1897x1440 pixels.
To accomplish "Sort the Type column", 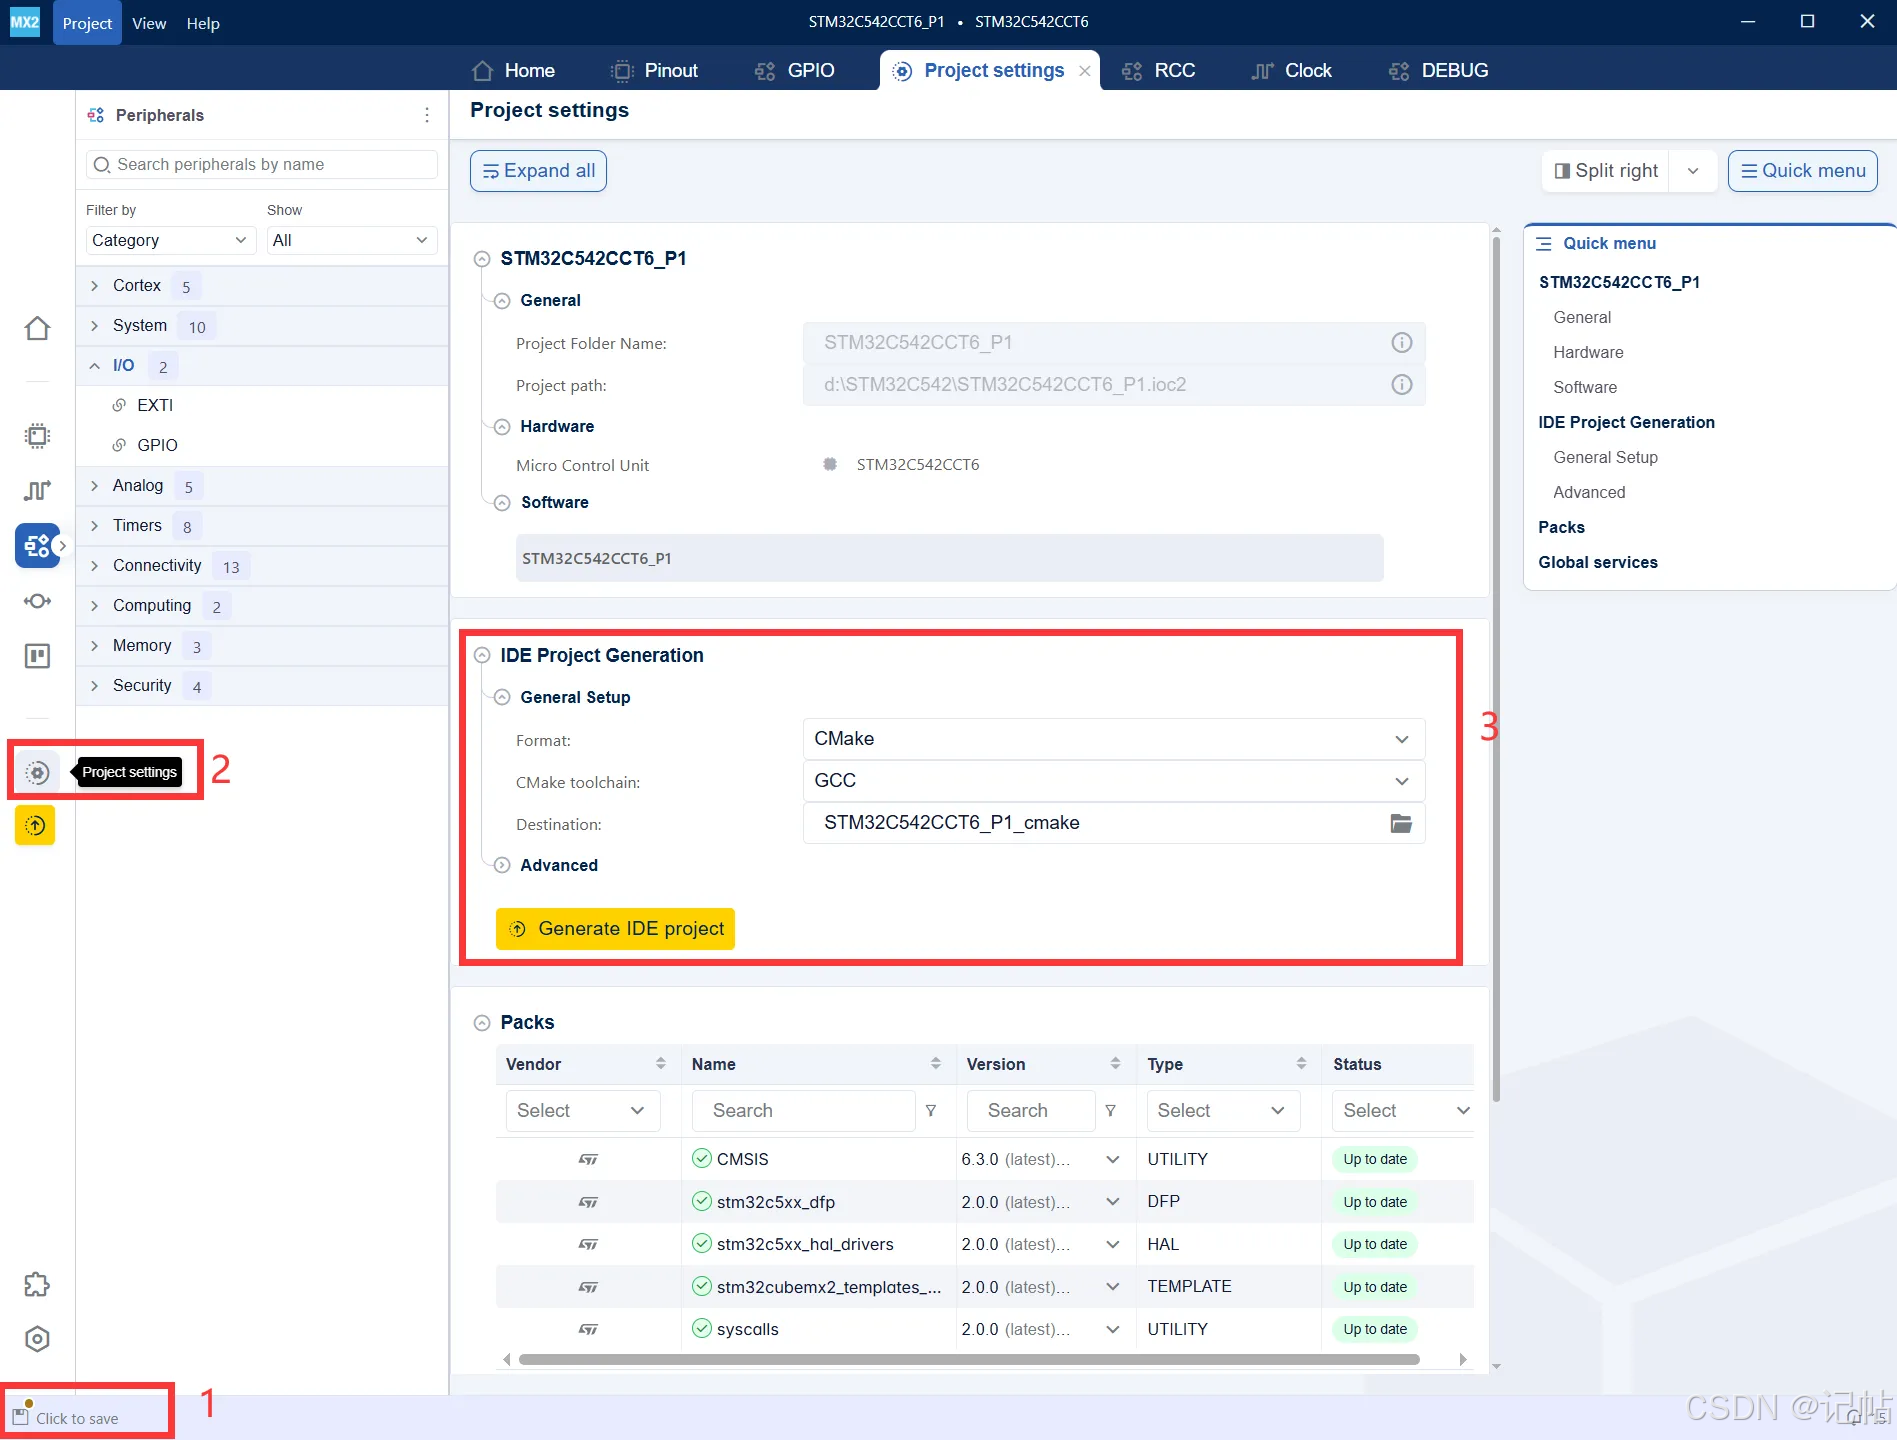I will tap(1301, 1064).
